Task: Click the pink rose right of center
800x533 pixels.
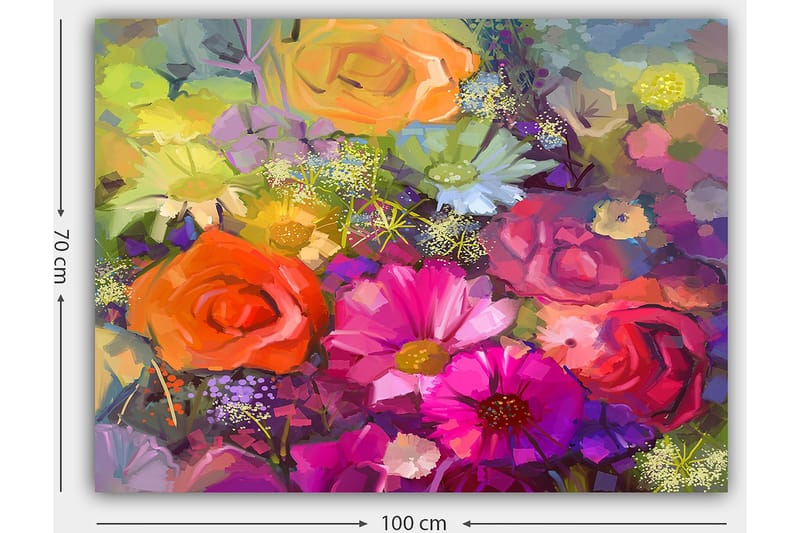Action: click(x=560, y=252)
